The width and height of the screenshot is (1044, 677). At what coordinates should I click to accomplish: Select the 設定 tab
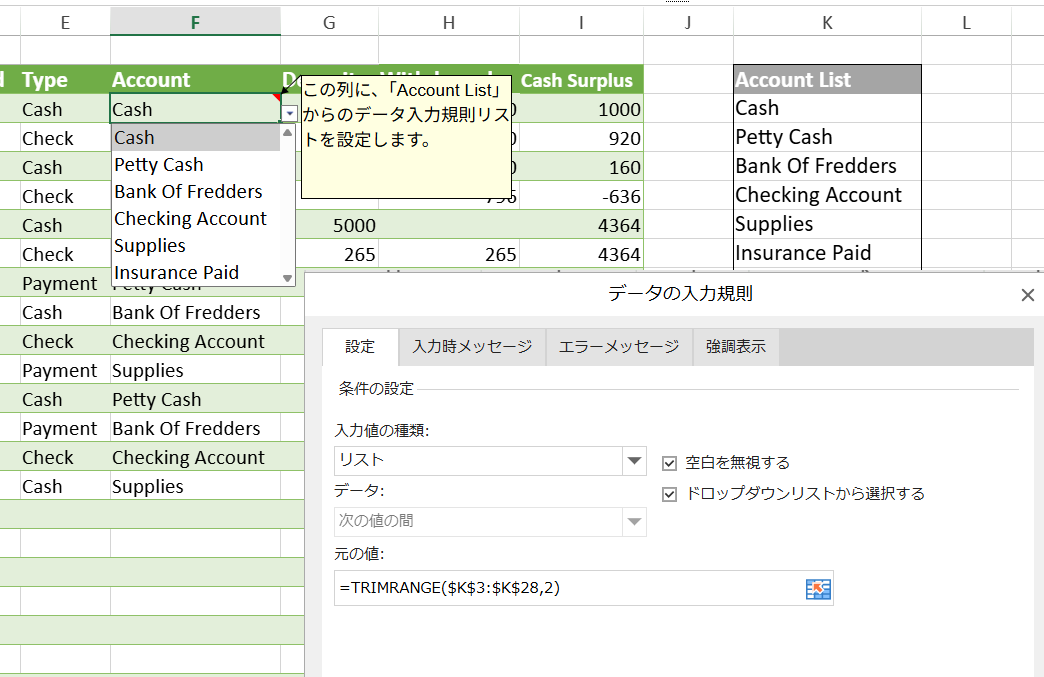point(360,347)
